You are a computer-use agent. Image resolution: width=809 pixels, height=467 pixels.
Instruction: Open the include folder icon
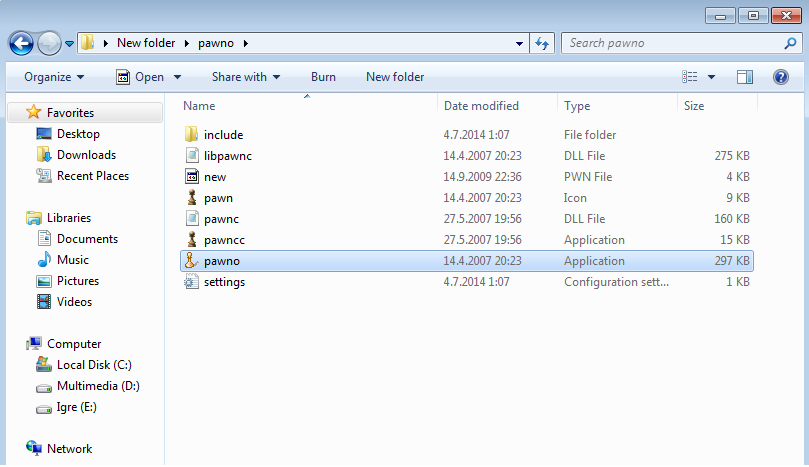192,135
